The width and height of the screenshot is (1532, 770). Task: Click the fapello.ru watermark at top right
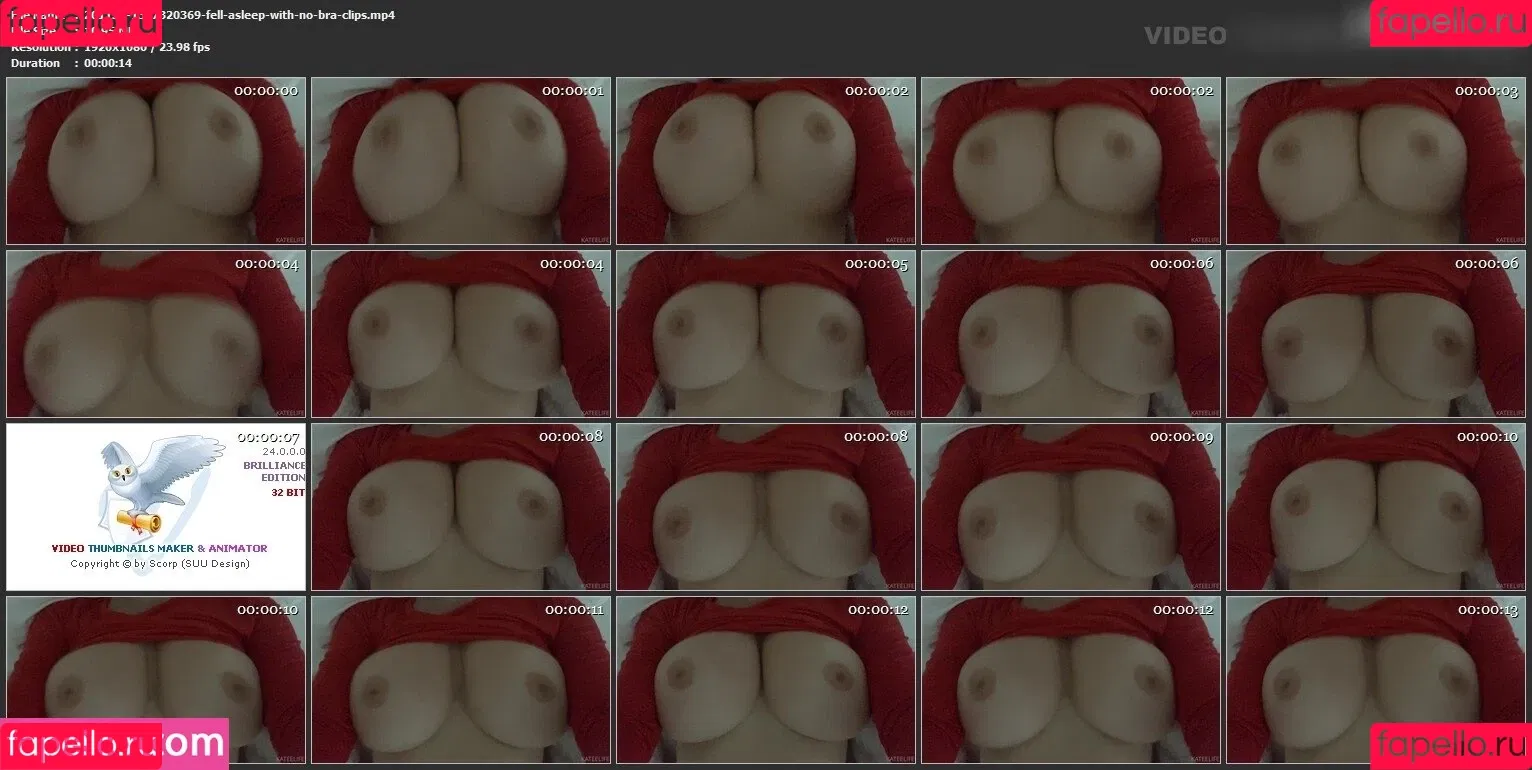[x=1450, y=21]
